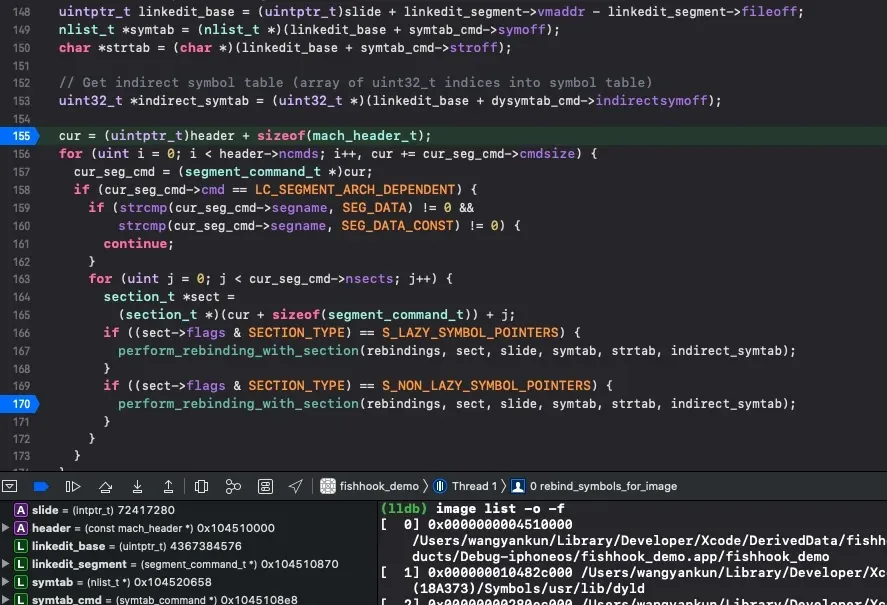Click the comment about the indirect symbol table
The width and height of the screenshot is (887, 605).
click(x=355, y=83)
